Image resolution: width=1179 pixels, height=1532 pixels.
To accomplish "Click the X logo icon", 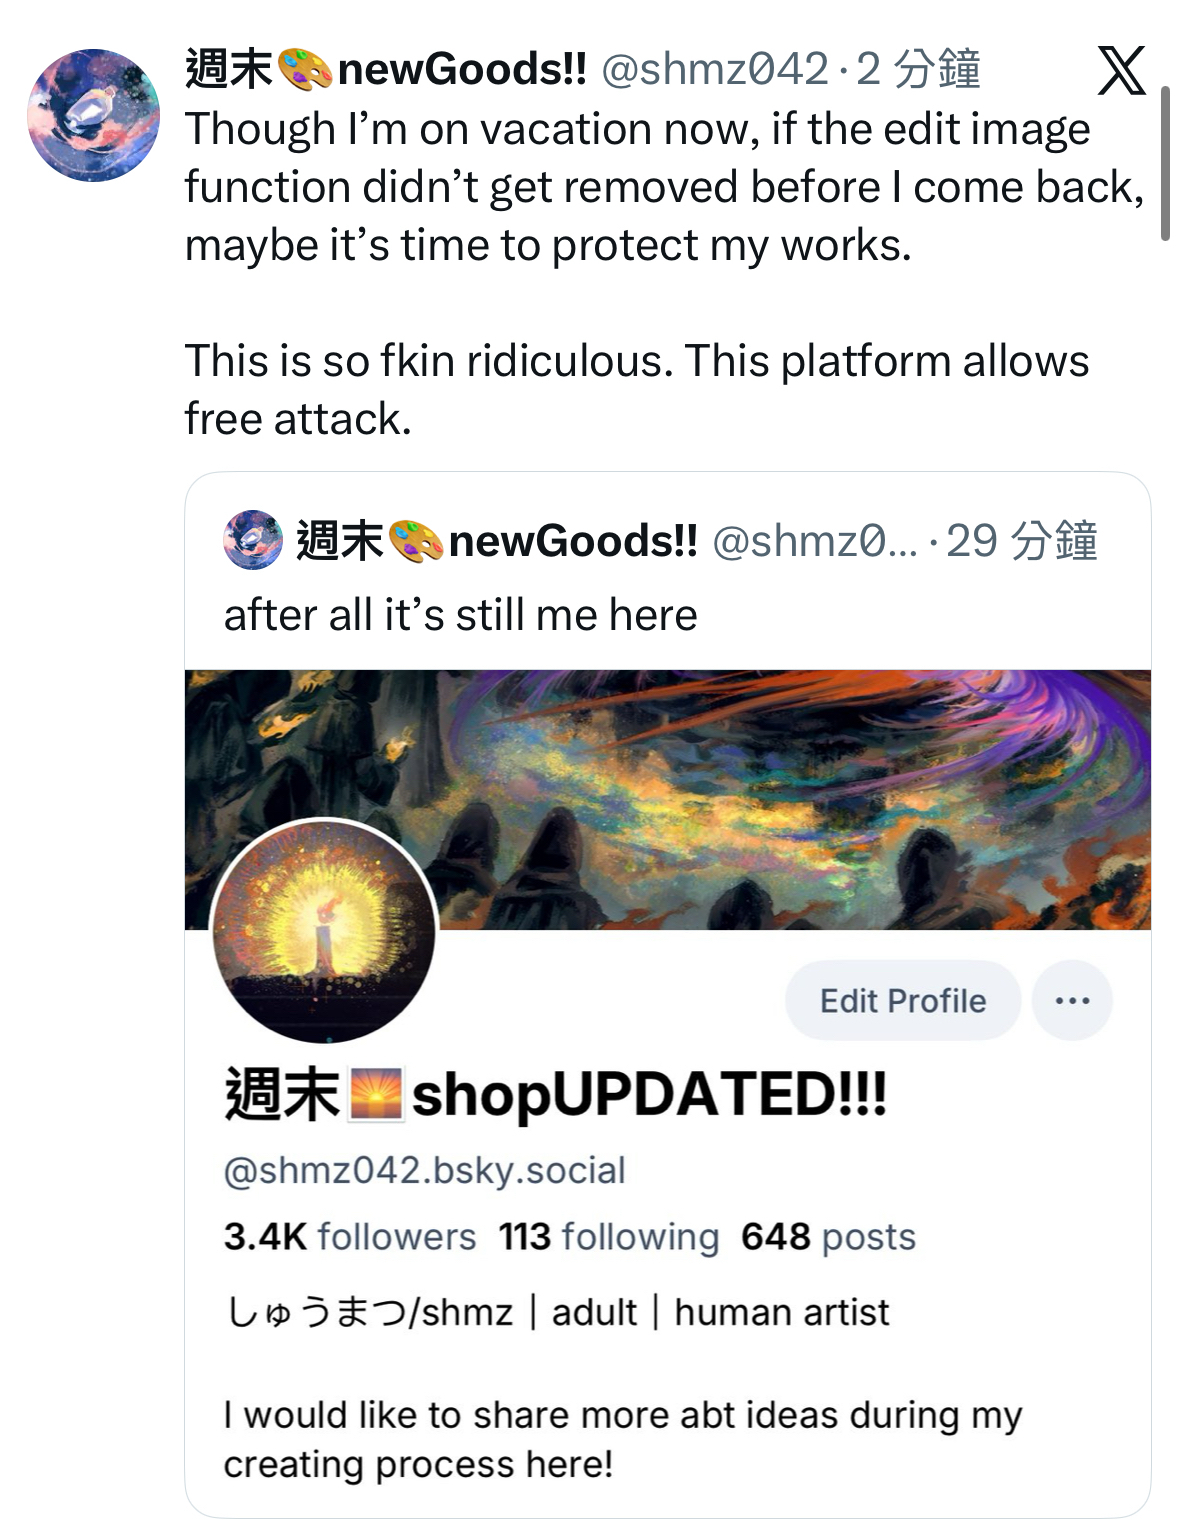I will pos(1121,70).
